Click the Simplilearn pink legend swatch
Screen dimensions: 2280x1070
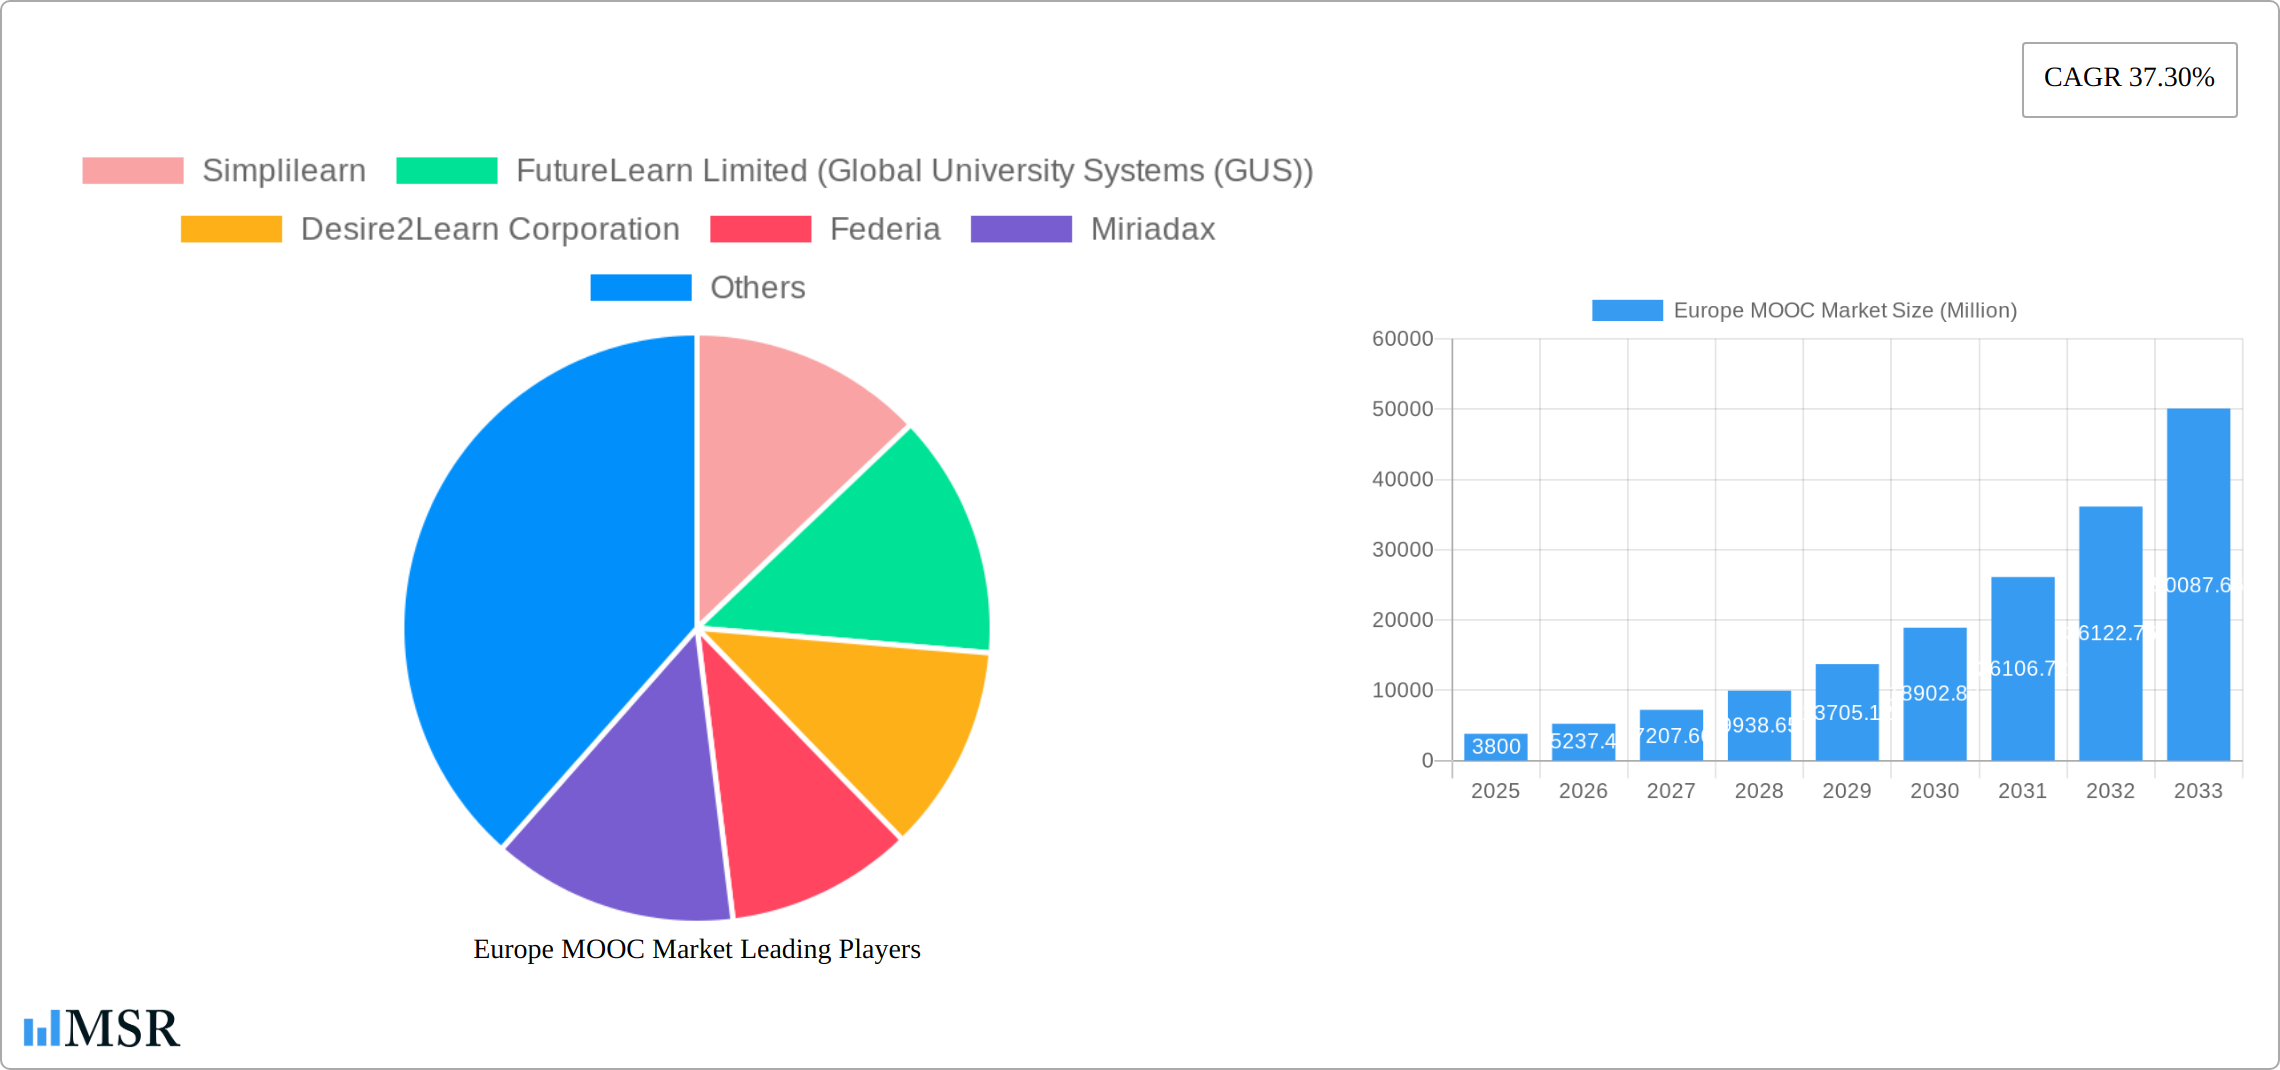tap(133, 171)
